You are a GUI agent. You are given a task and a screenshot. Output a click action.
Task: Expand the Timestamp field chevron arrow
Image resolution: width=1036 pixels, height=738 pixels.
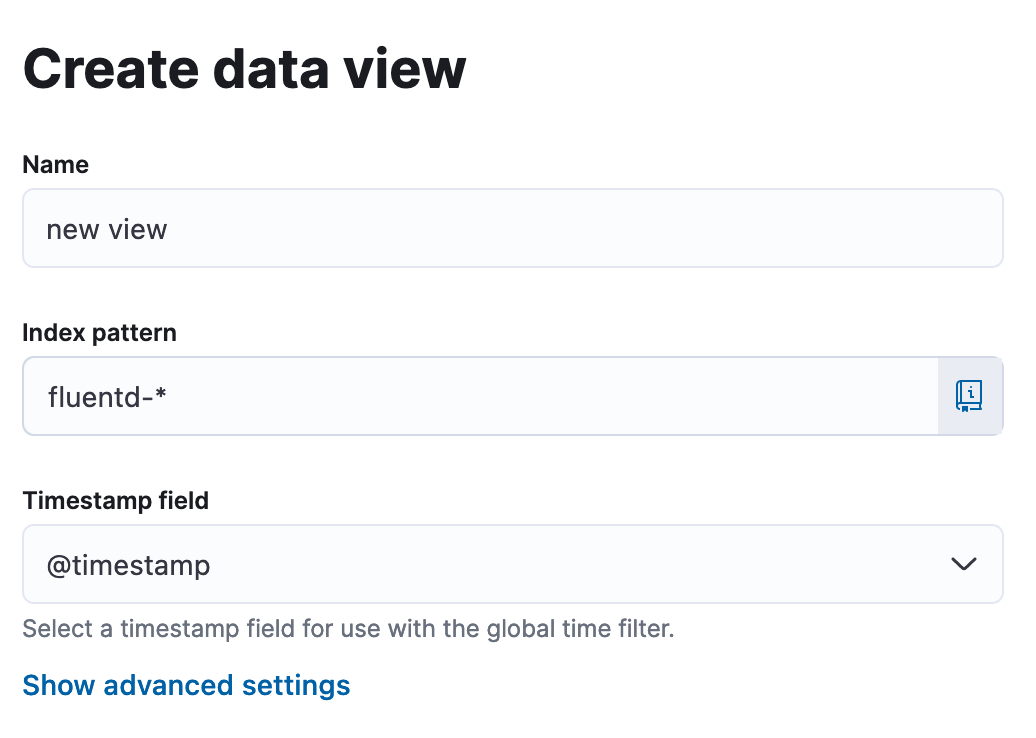click(963, 565)
